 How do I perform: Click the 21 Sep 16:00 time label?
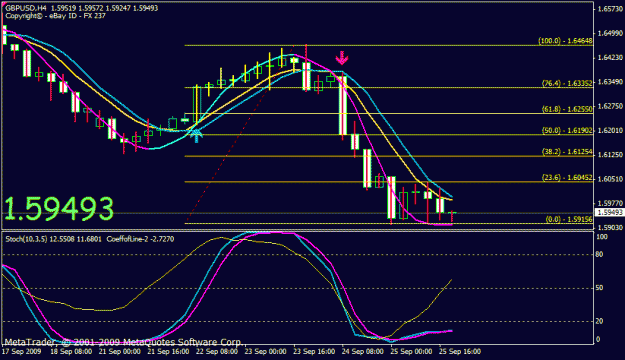tap(168, 351)
